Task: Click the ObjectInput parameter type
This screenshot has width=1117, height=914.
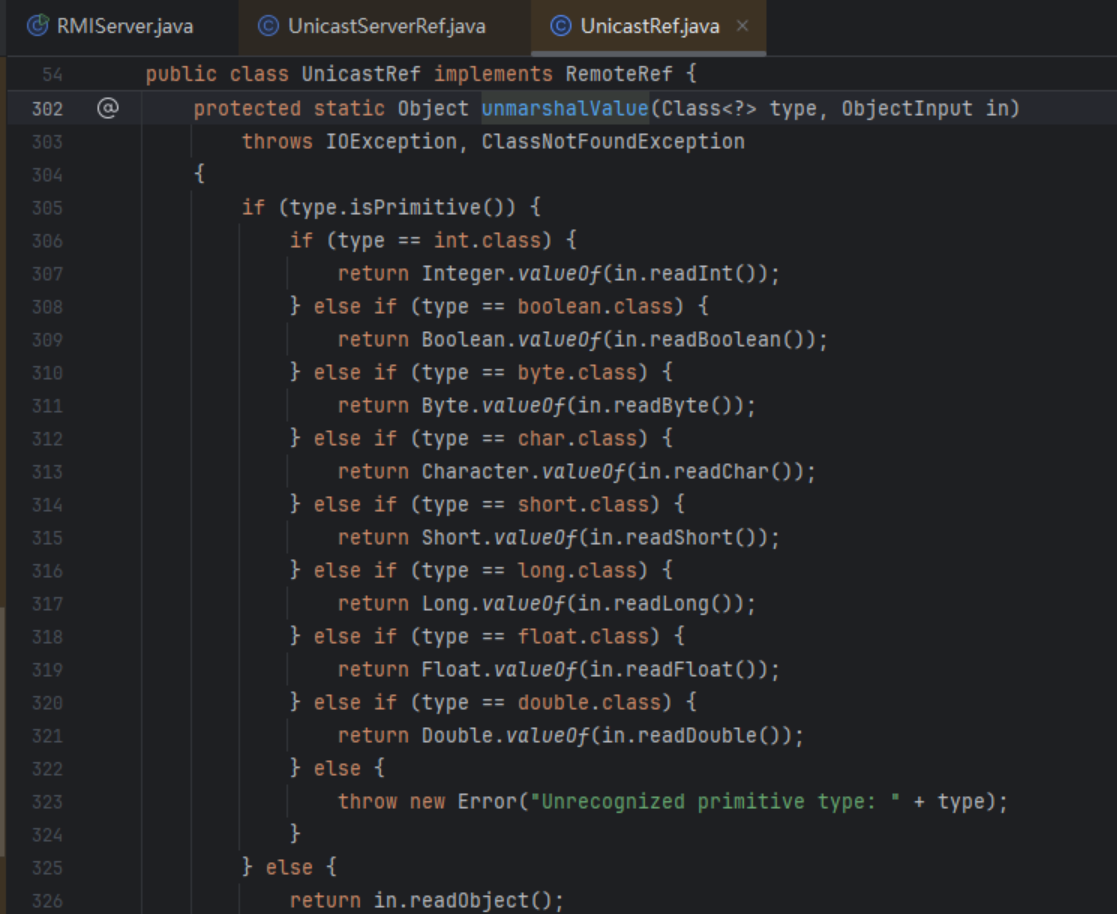Action: (906, 108)
